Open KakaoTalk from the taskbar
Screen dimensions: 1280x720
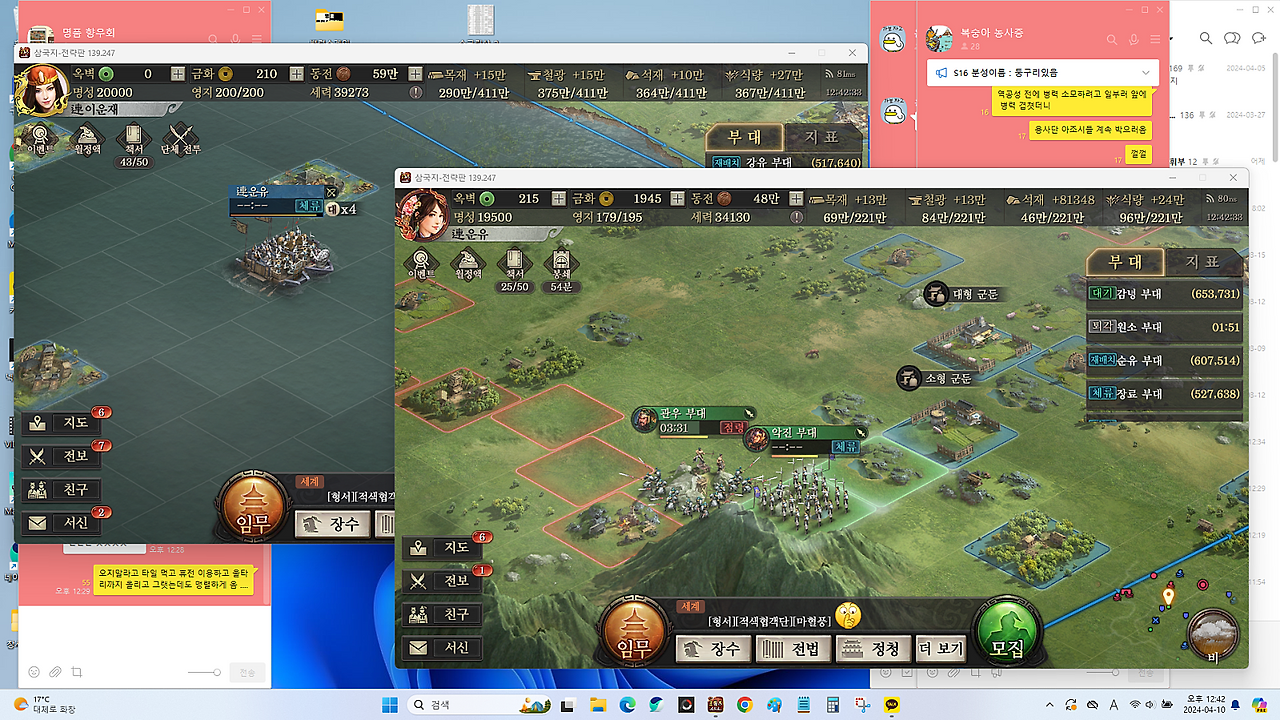(893, 705)
